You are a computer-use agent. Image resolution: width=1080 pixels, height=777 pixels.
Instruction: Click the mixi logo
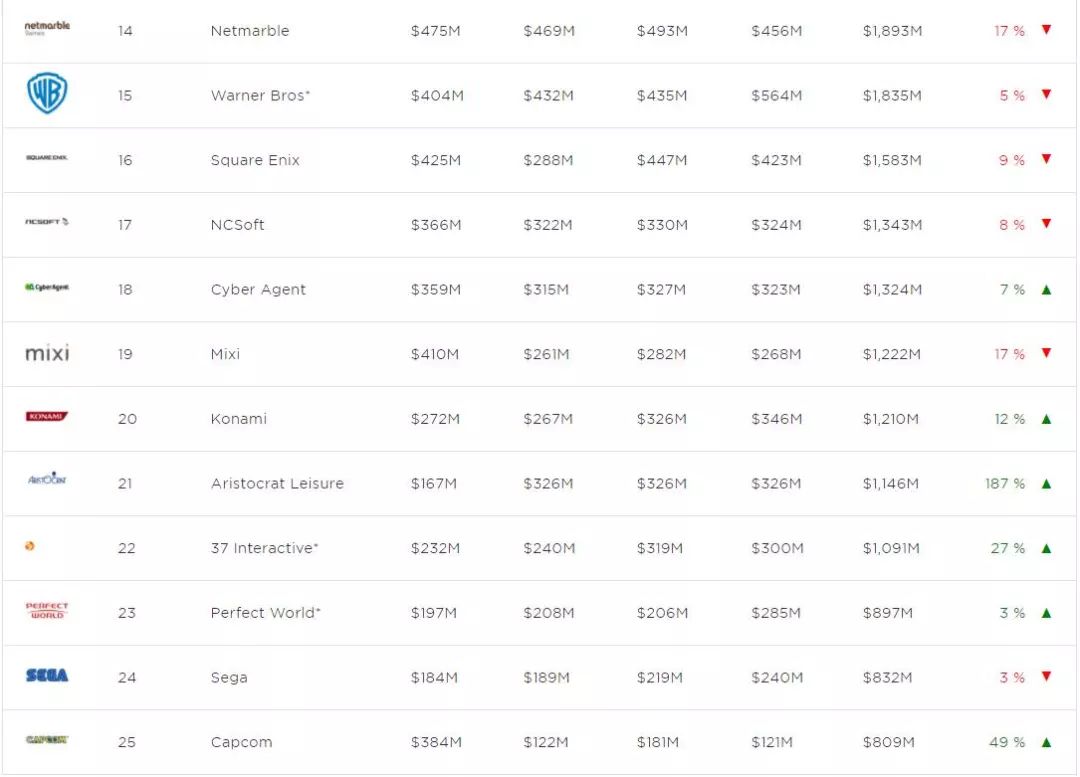(47, 353)
